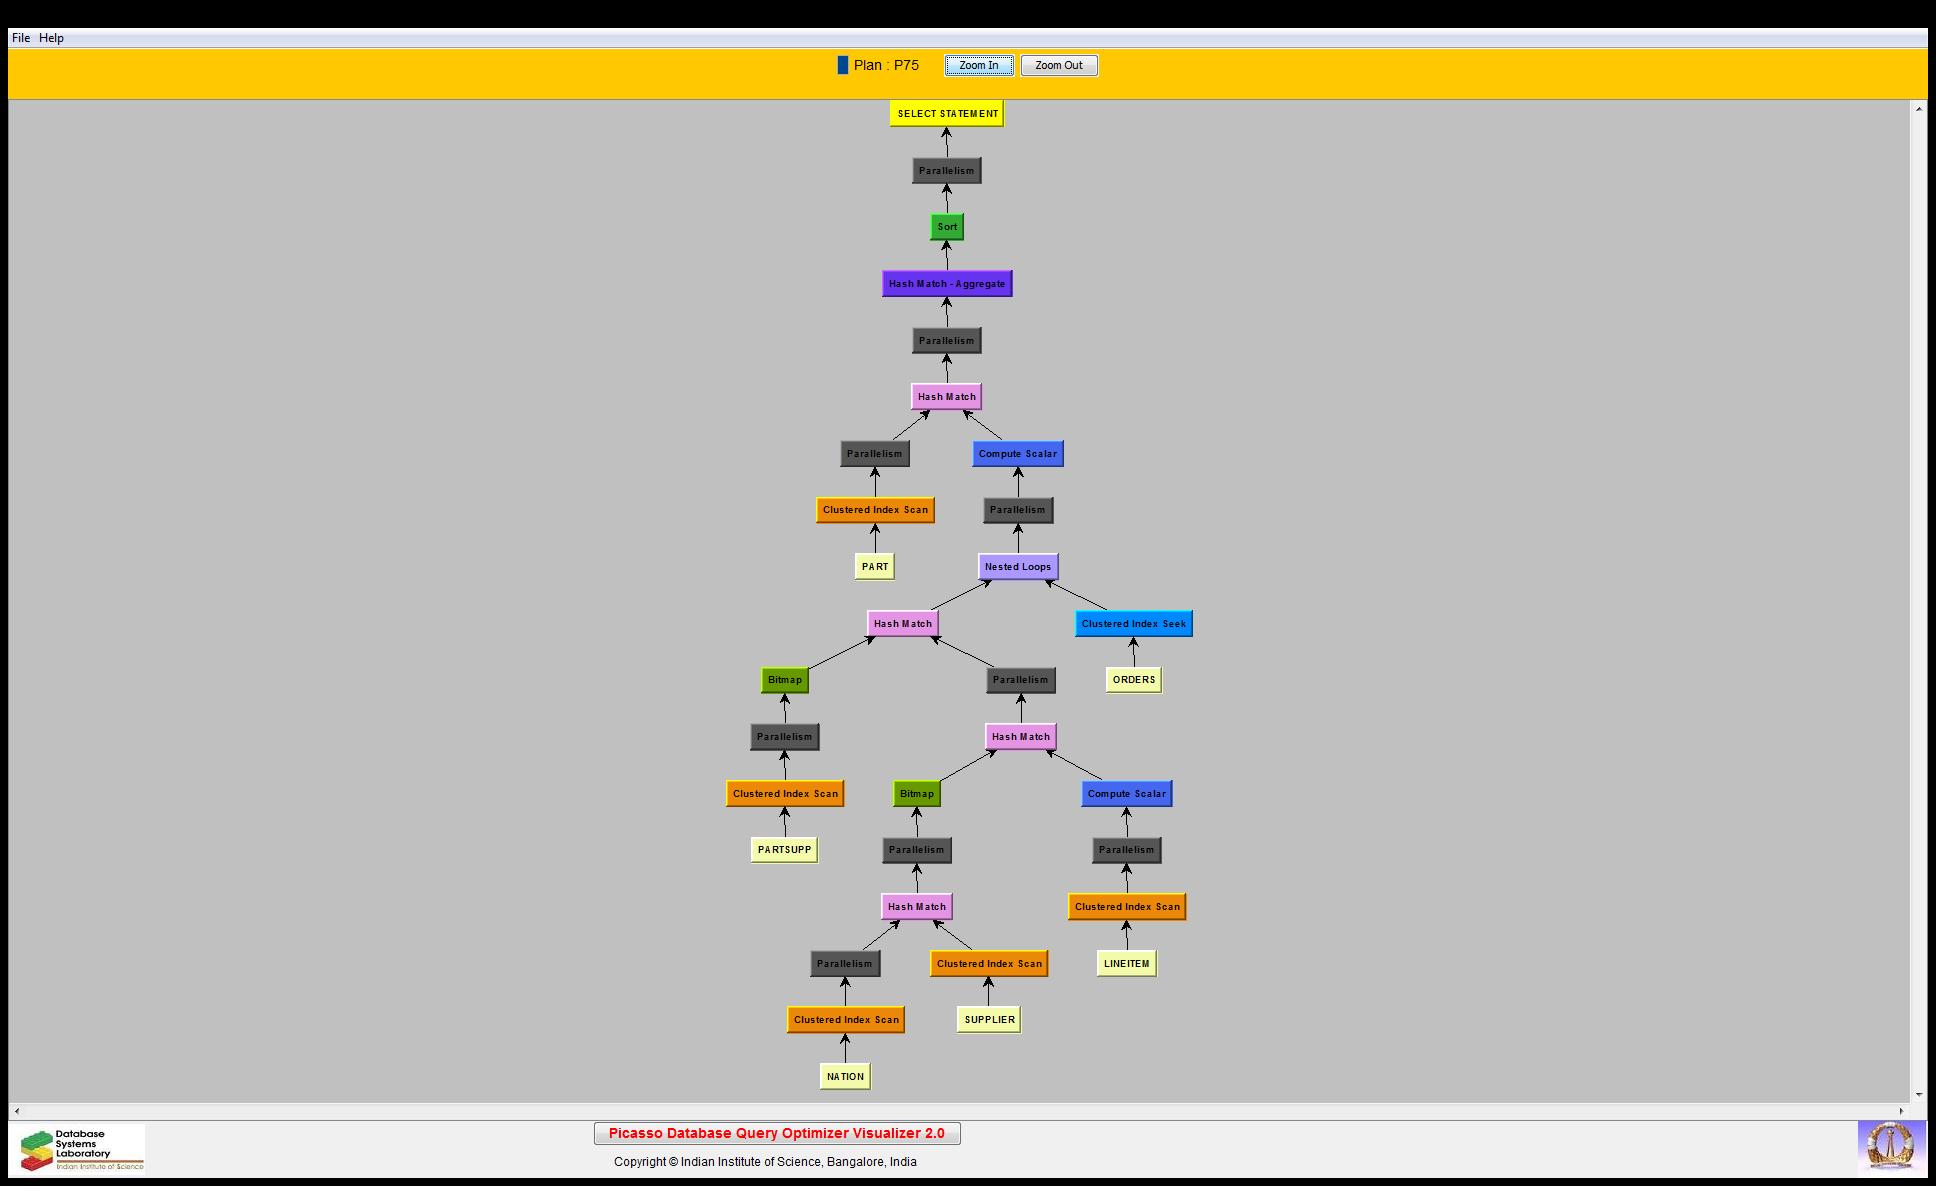Click the blue Plan P75 color swatch

tap(842, 65)
